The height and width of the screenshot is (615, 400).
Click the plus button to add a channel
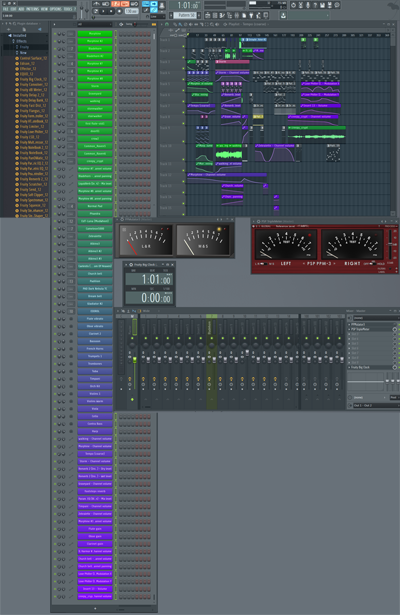pos(95,608)
